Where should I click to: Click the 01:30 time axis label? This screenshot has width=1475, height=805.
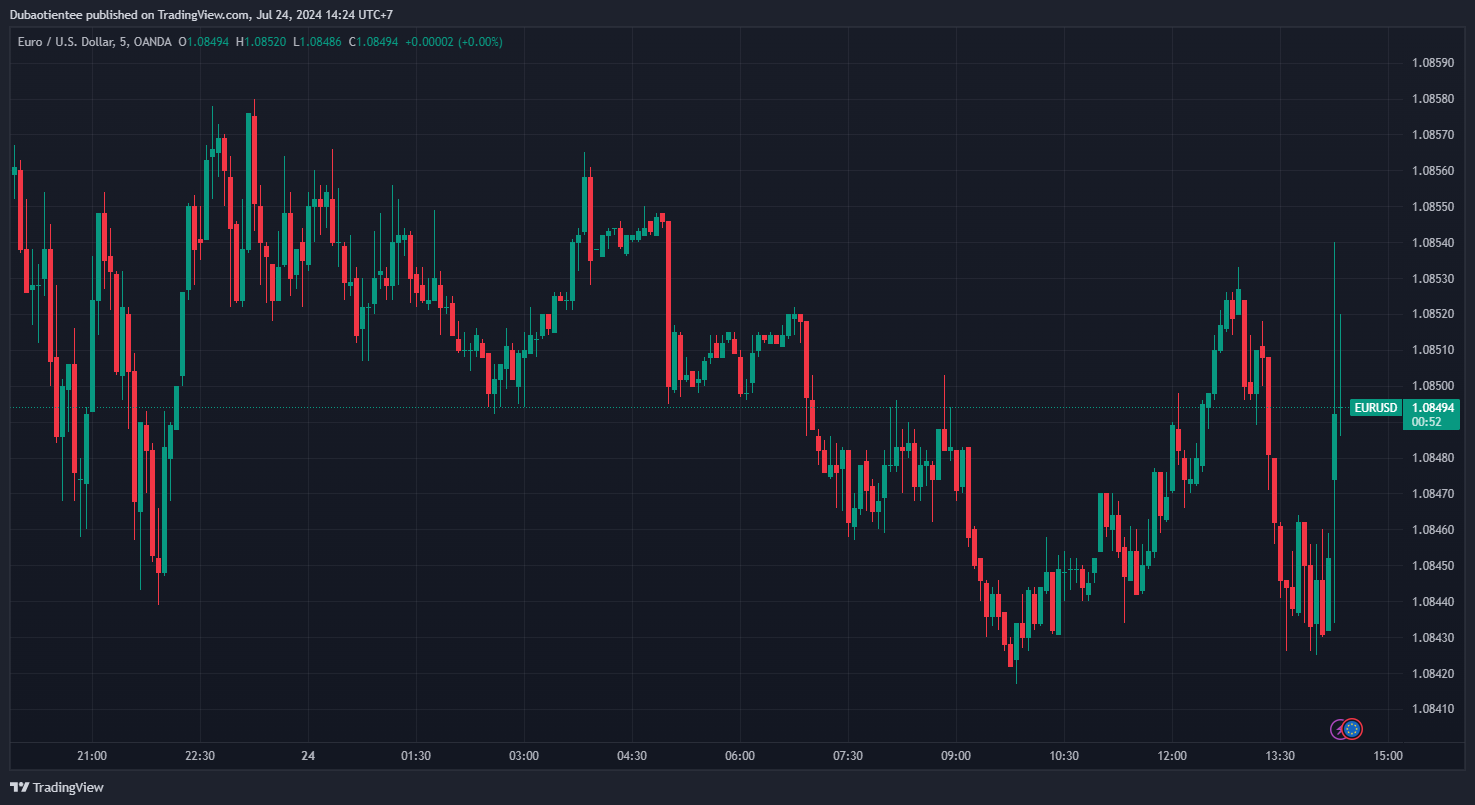tap(416, 756)
